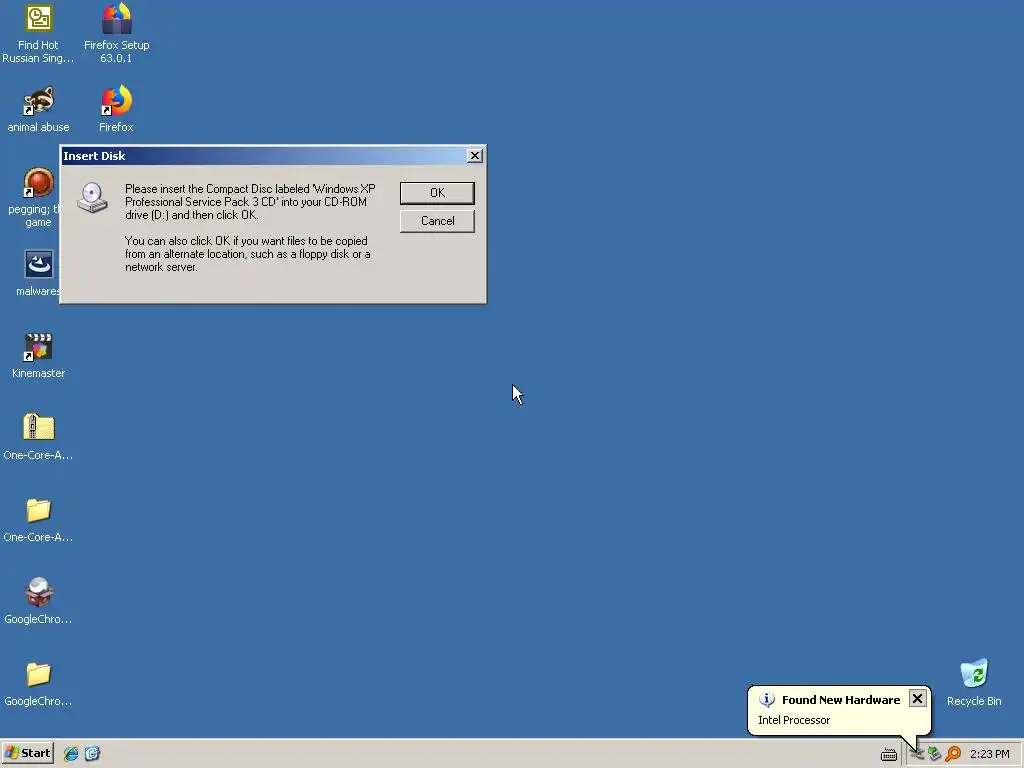Click the CD drive icon in Insert Disk dialog
This screenshot has width=1024, height=768.
(x=92, y=197)
